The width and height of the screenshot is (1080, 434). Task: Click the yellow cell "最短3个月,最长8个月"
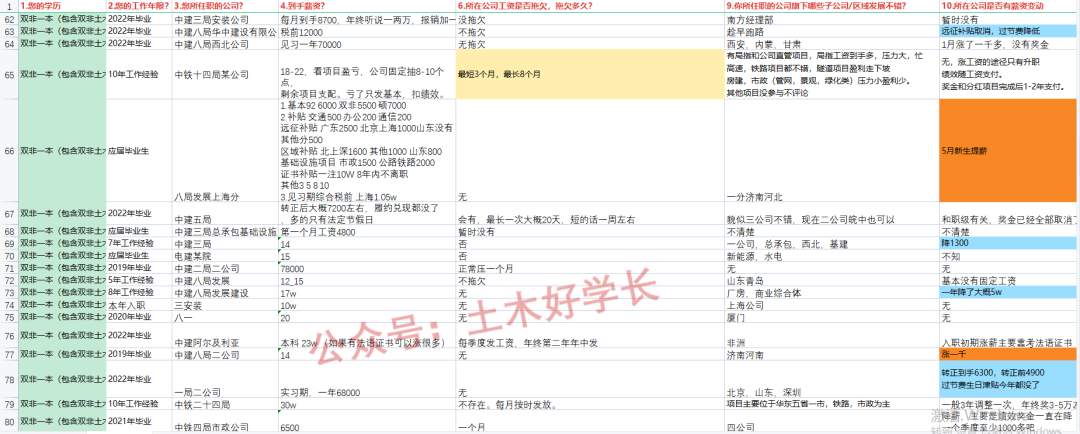(590, 74)
